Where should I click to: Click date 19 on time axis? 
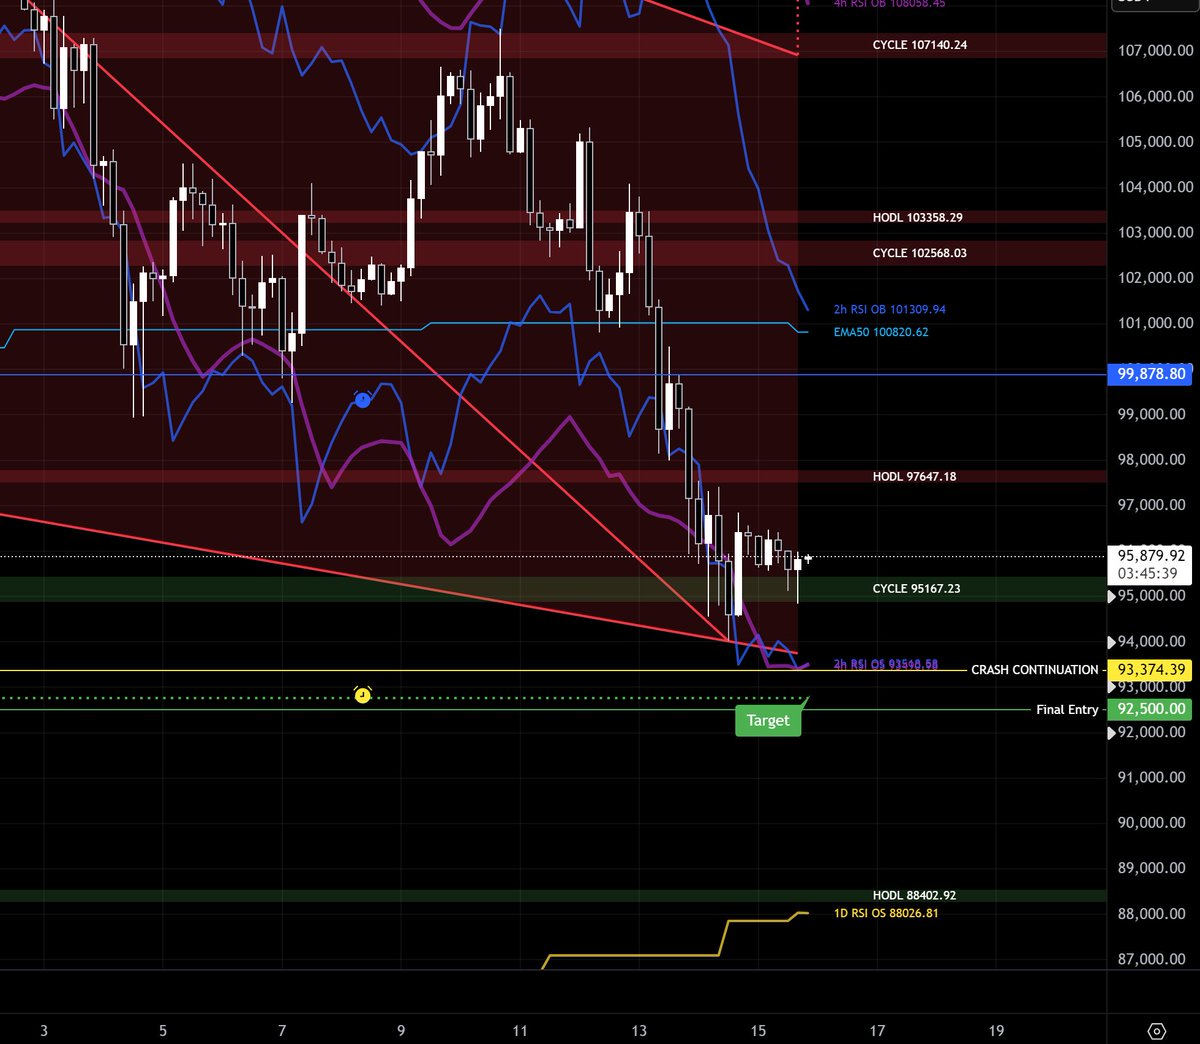tap(996, 1030)
